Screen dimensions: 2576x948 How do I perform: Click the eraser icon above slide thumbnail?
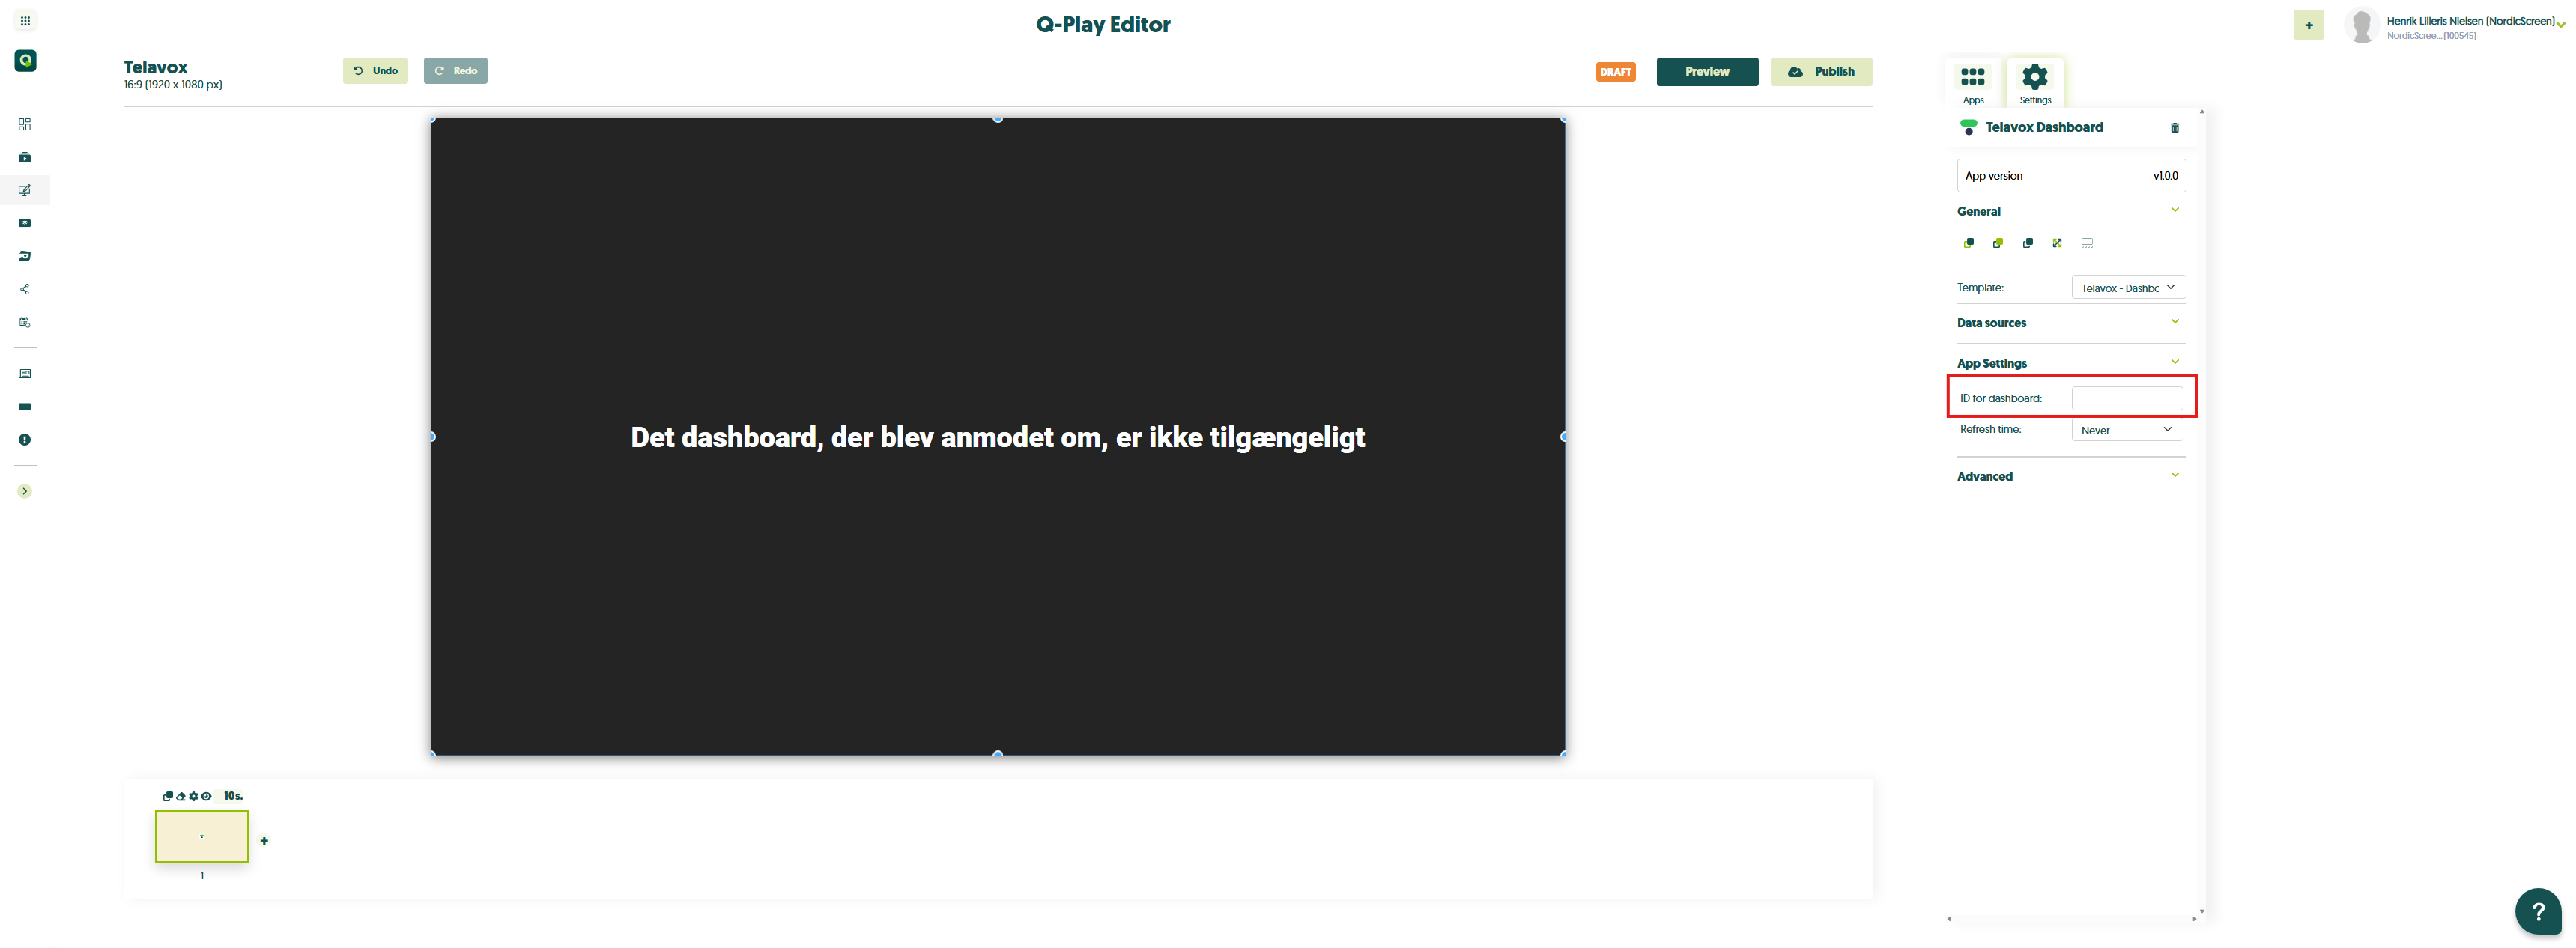point(180,797)
